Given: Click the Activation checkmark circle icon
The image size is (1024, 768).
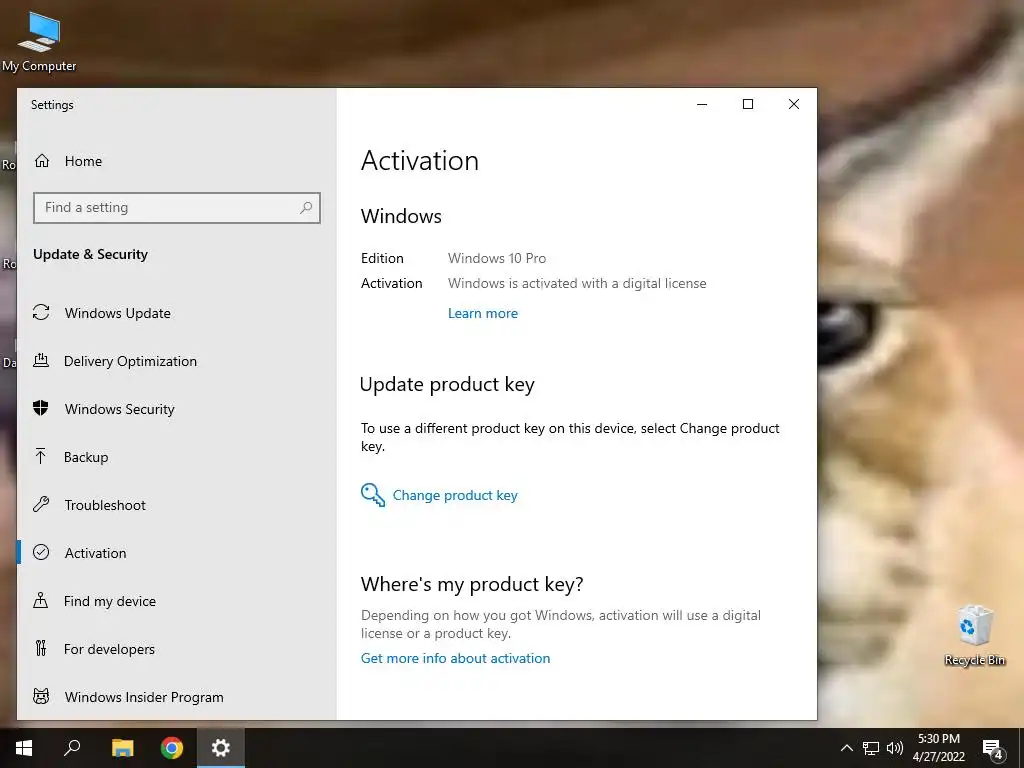Looking at the screenshot, I should [41, 552].
